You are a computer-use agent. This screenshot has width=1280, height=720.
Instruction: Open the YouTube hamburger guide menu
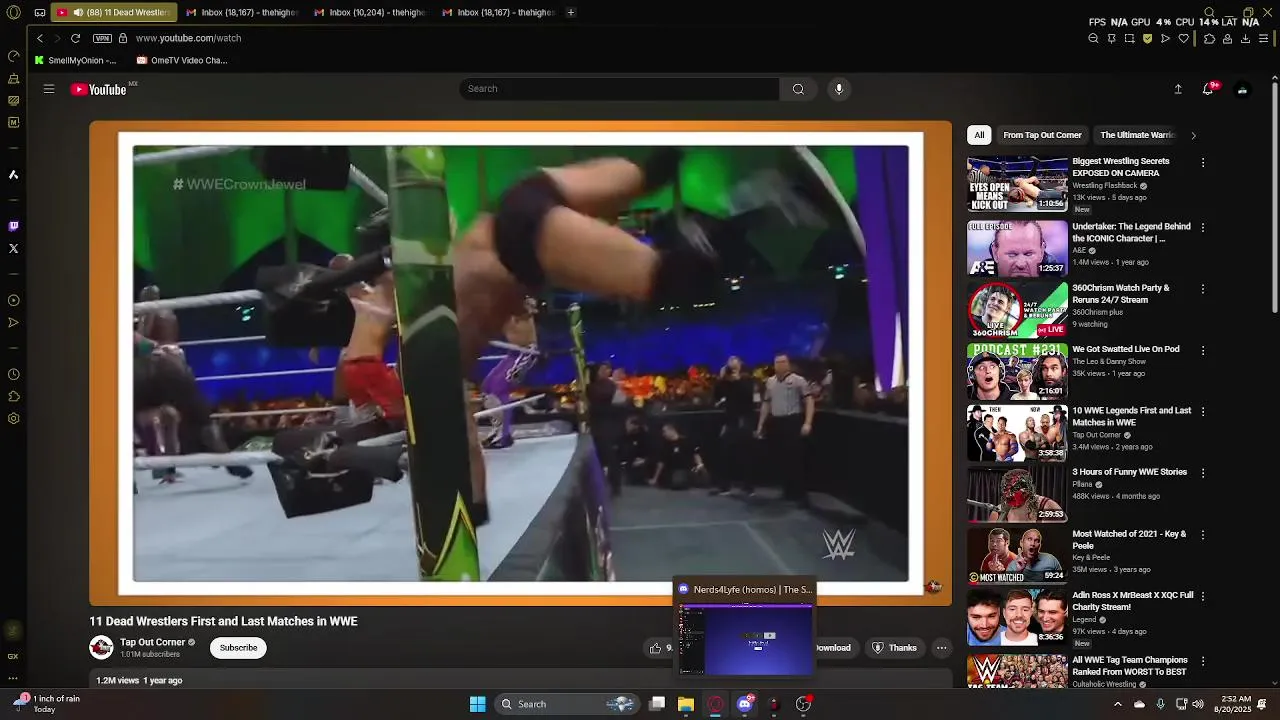tap(48, 89)
